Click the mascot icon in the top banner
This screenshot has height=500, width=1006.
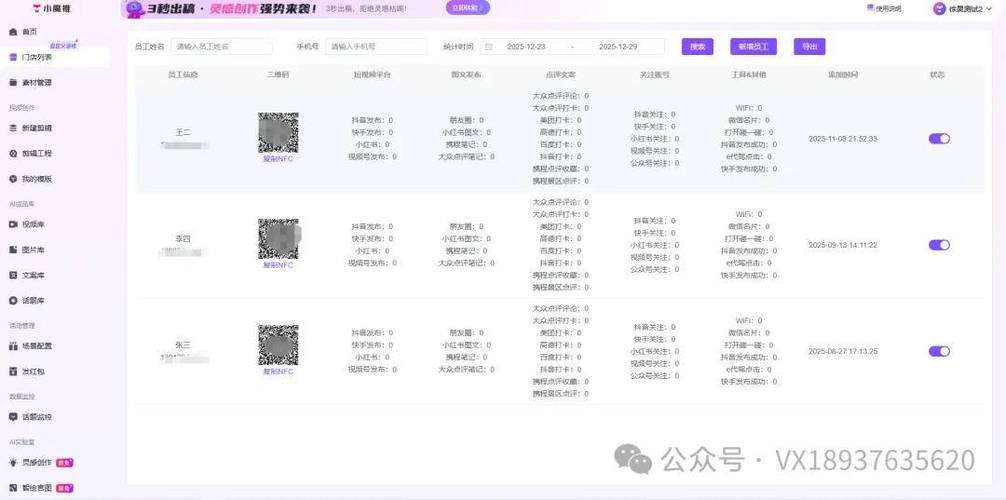tap(135, 8)
